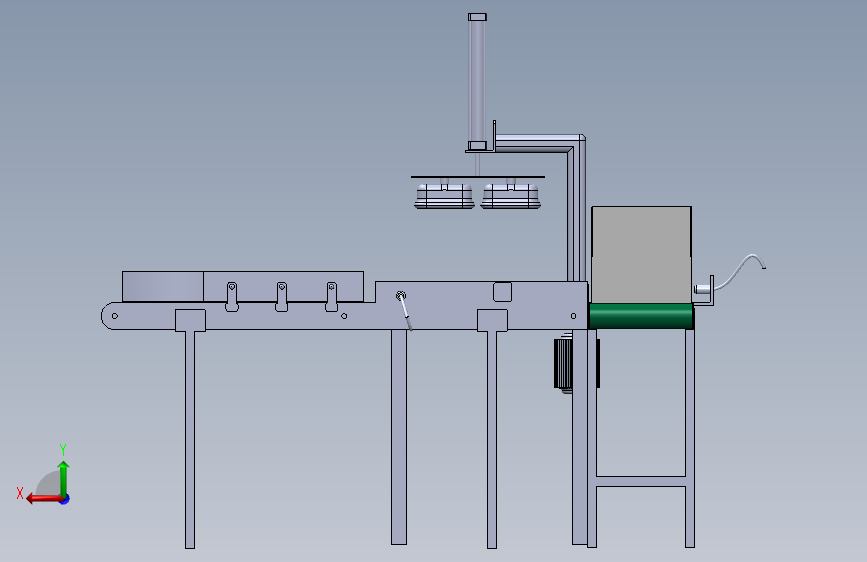The image size is (867, 562).
Task: Click the blue Z axis dot of triad
Action: point(65,499)
